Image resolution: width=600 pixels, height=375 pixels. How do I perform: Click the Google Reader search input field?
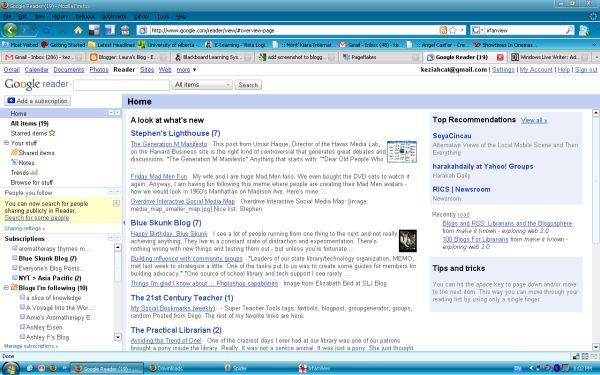click(x=121, y=85)
